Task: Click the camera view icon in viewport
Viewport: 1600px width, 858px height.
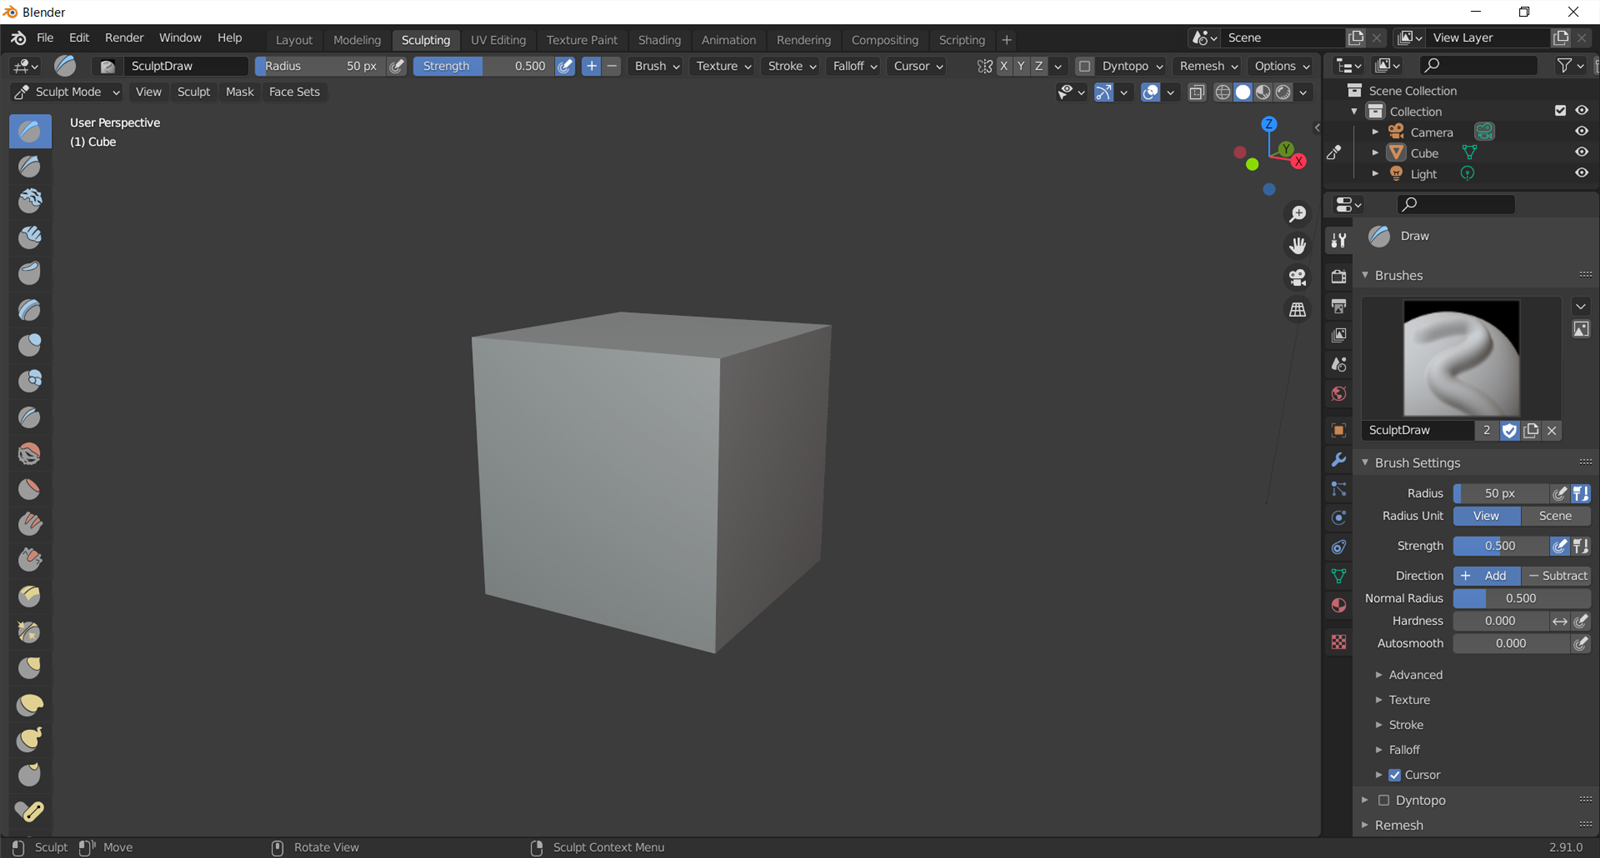Action: coord(1297,277)
